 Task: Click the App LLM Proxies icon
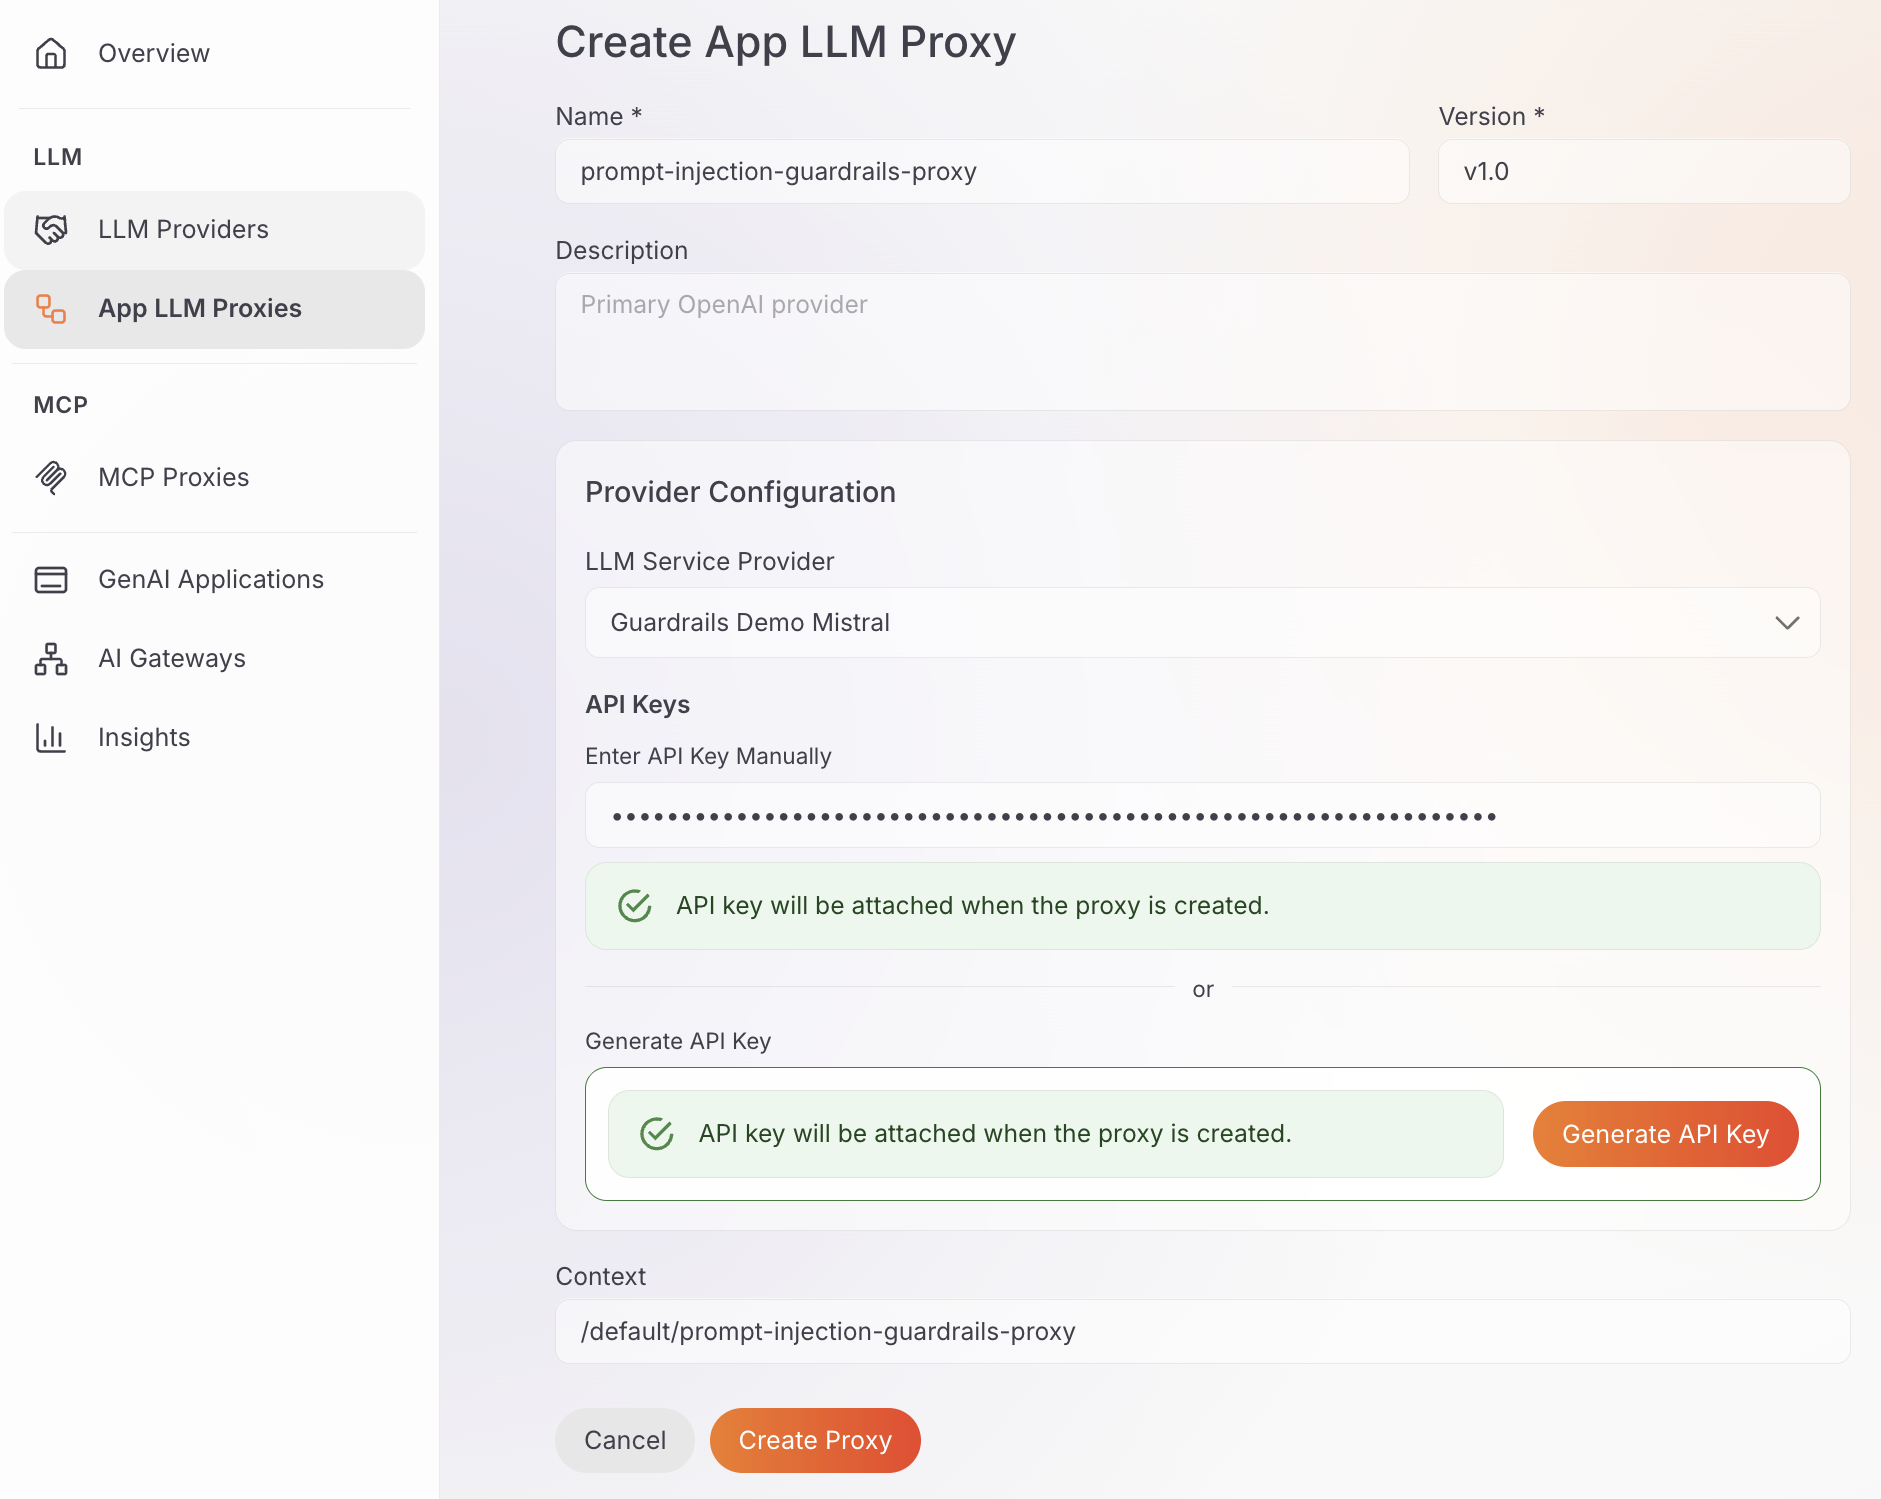tap(51, 308)
